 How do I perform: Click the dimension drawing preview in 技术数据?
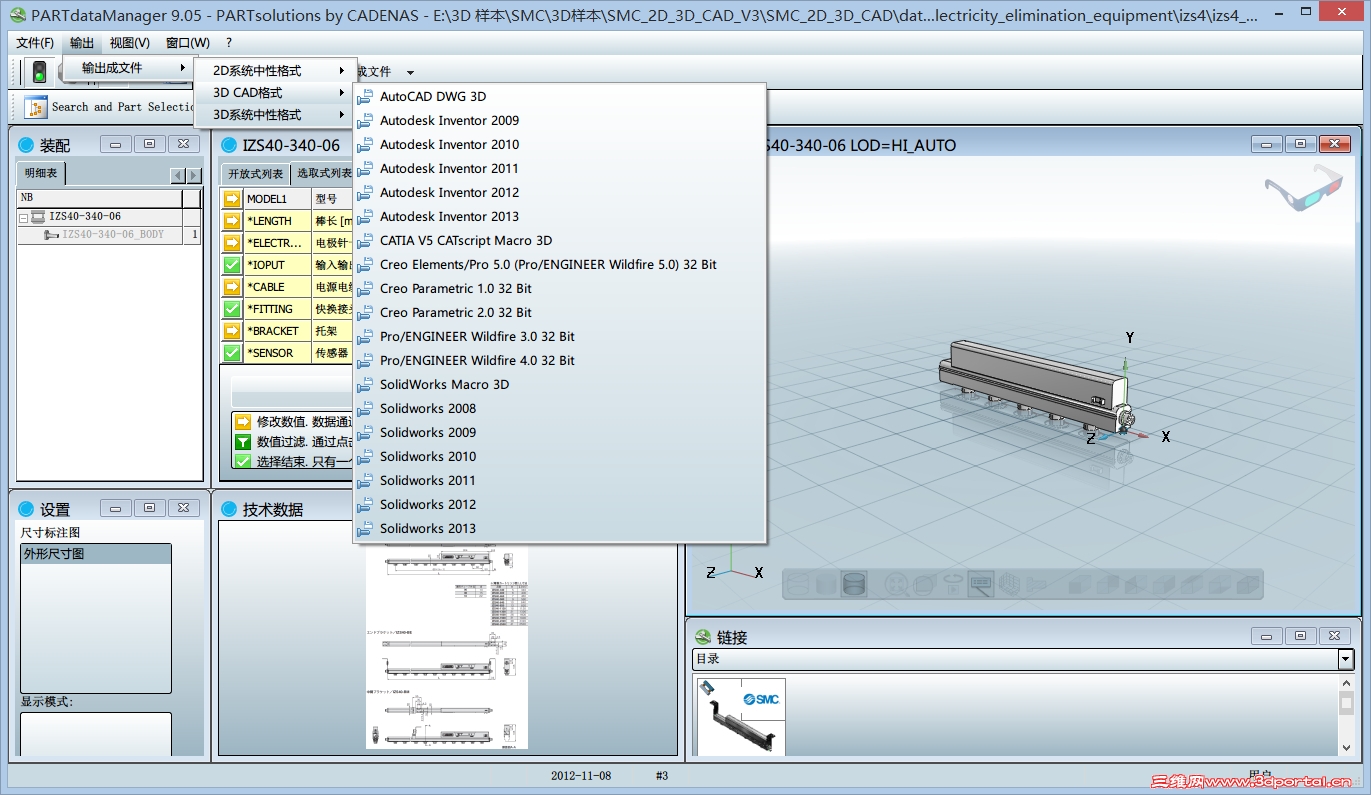[x=447, y=648]
